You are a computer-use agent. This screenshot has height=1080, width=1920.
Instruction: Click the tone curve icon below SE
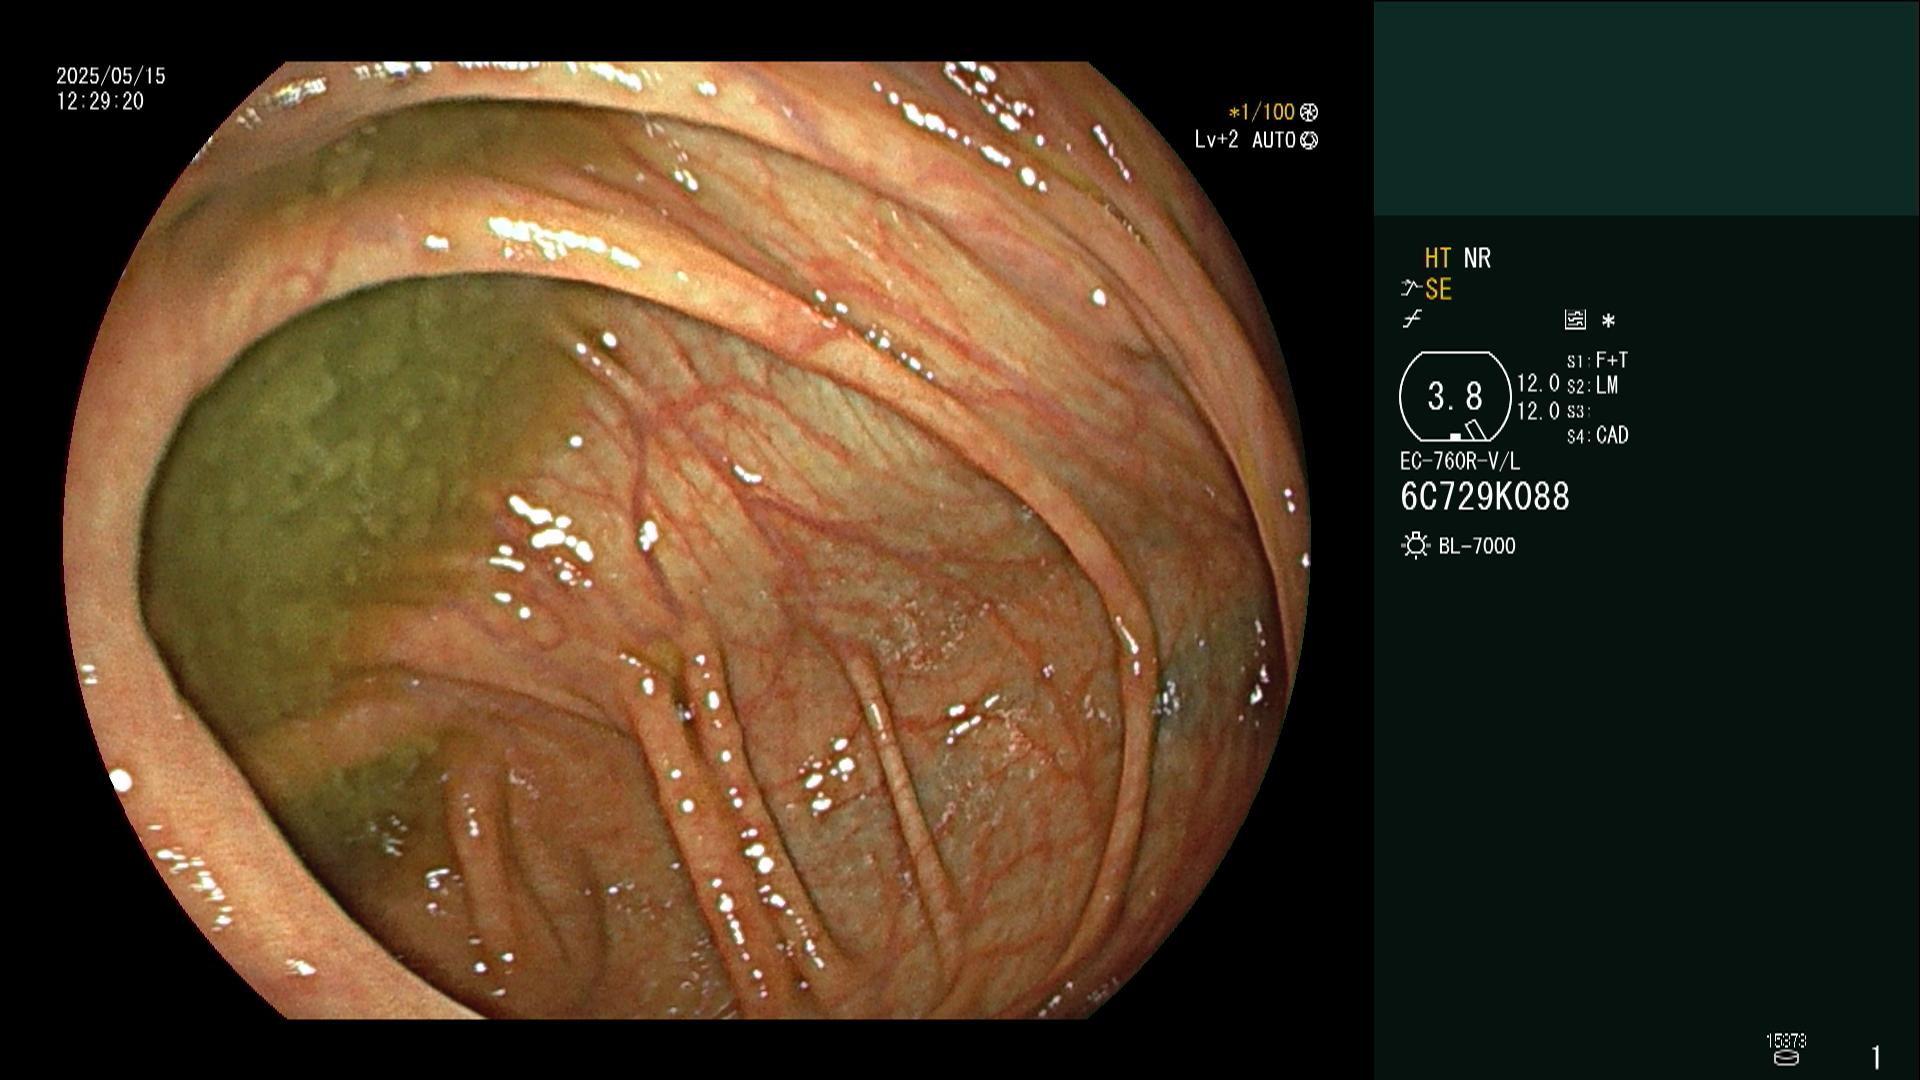pos(1412,320)
